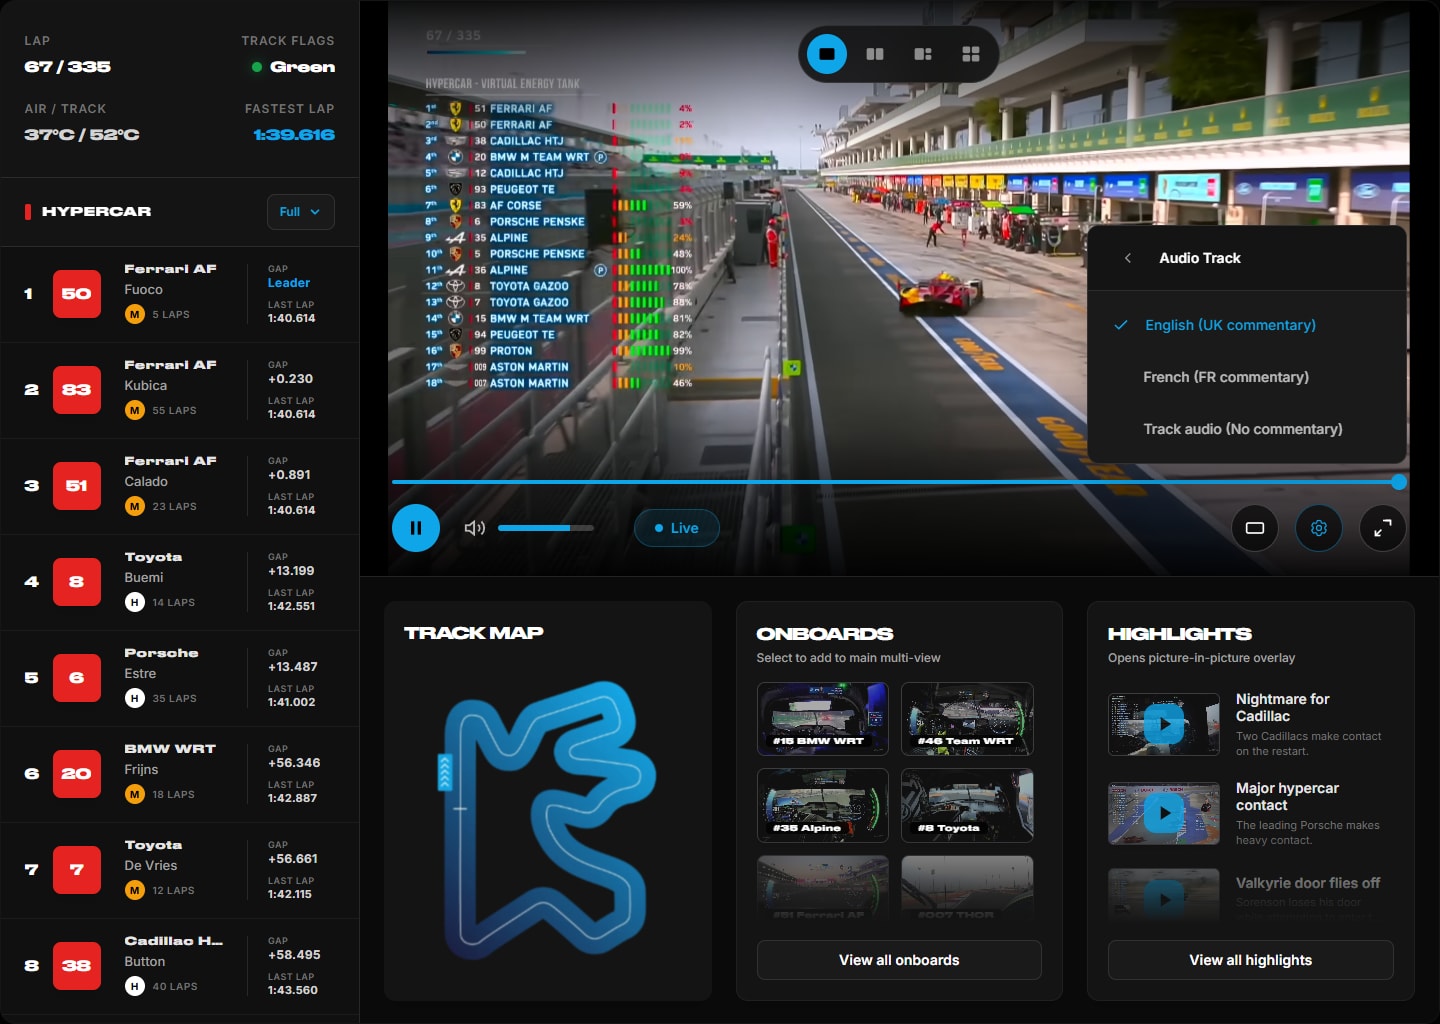Open the video settings gear
This screenshot has height=1024, width=1440.
(1319, 528)
